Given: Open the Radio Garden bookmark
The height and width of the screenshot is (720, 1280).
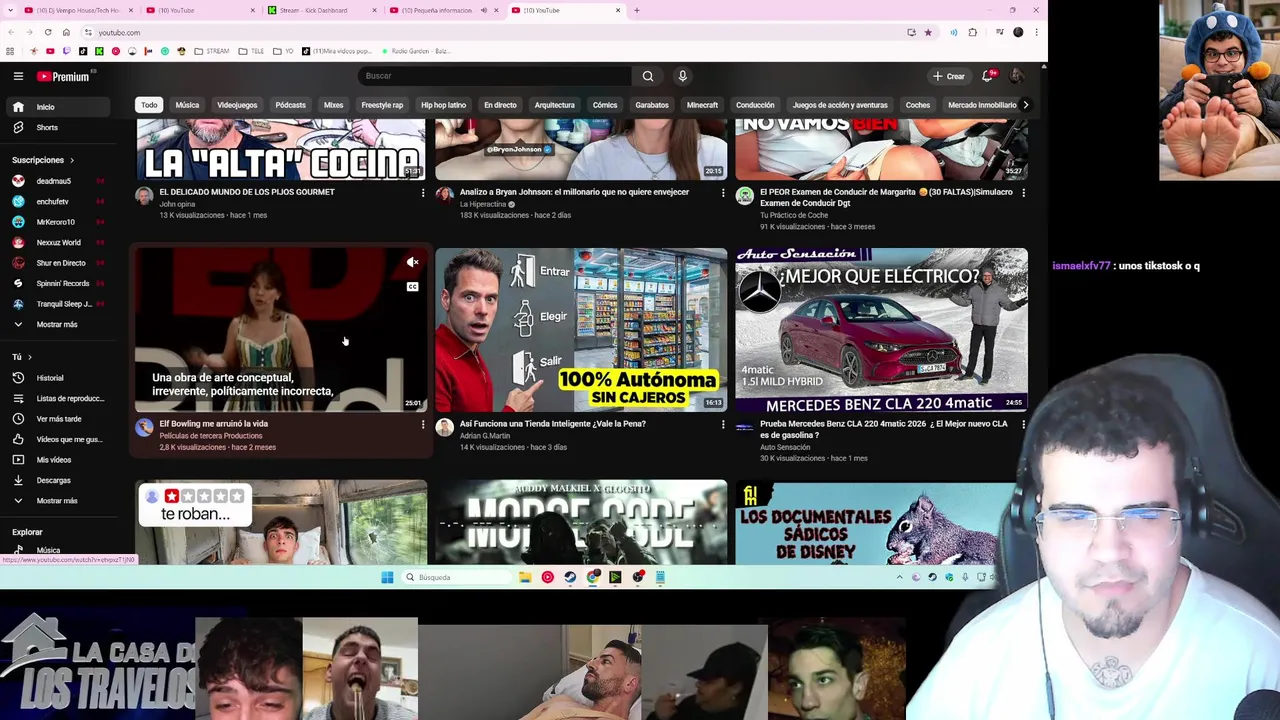Looking at the screenshot, I should (x=415, y=51).
